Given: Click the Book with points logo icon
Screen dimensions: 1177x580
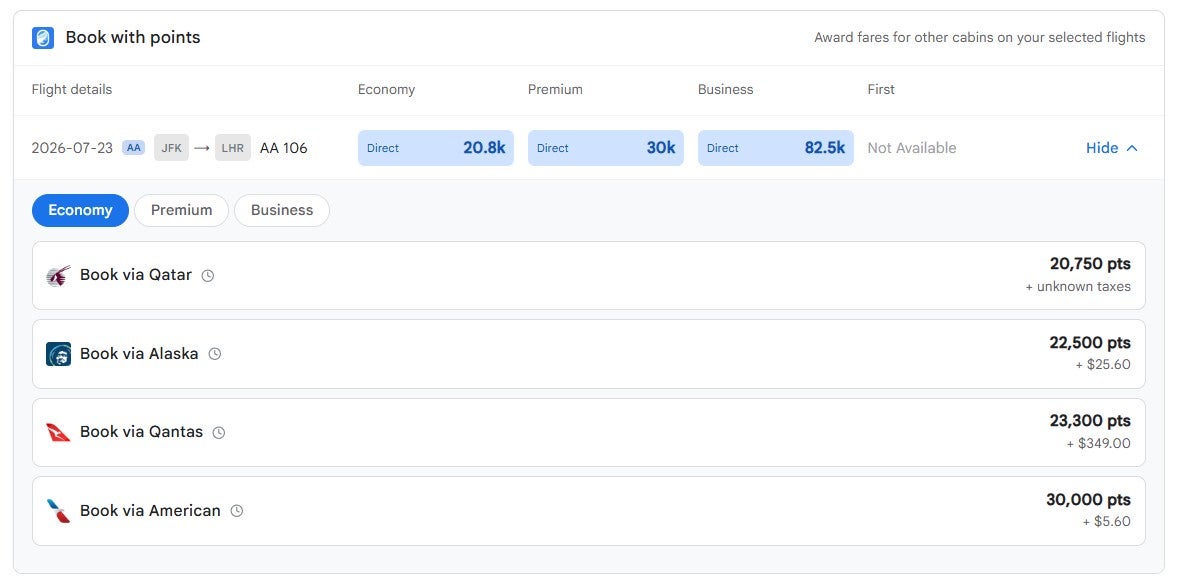Looking at the screenshot, I should 43,38.
